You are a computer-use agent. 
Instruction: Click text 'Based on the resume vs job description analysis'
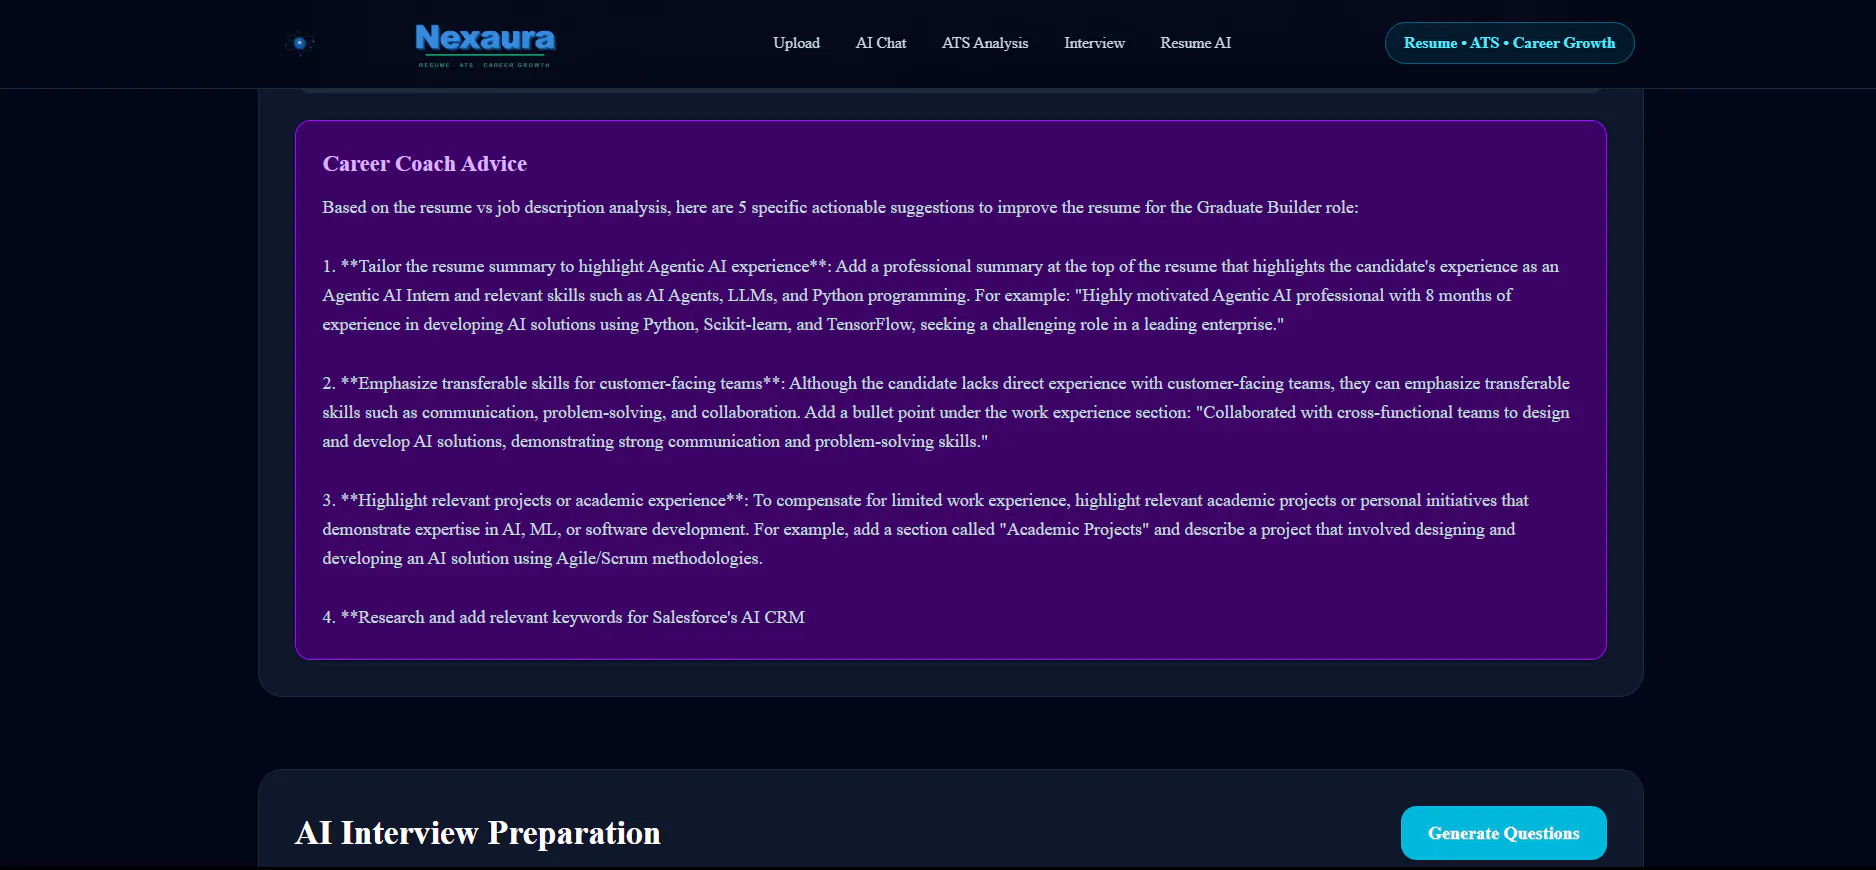point(494,207)
